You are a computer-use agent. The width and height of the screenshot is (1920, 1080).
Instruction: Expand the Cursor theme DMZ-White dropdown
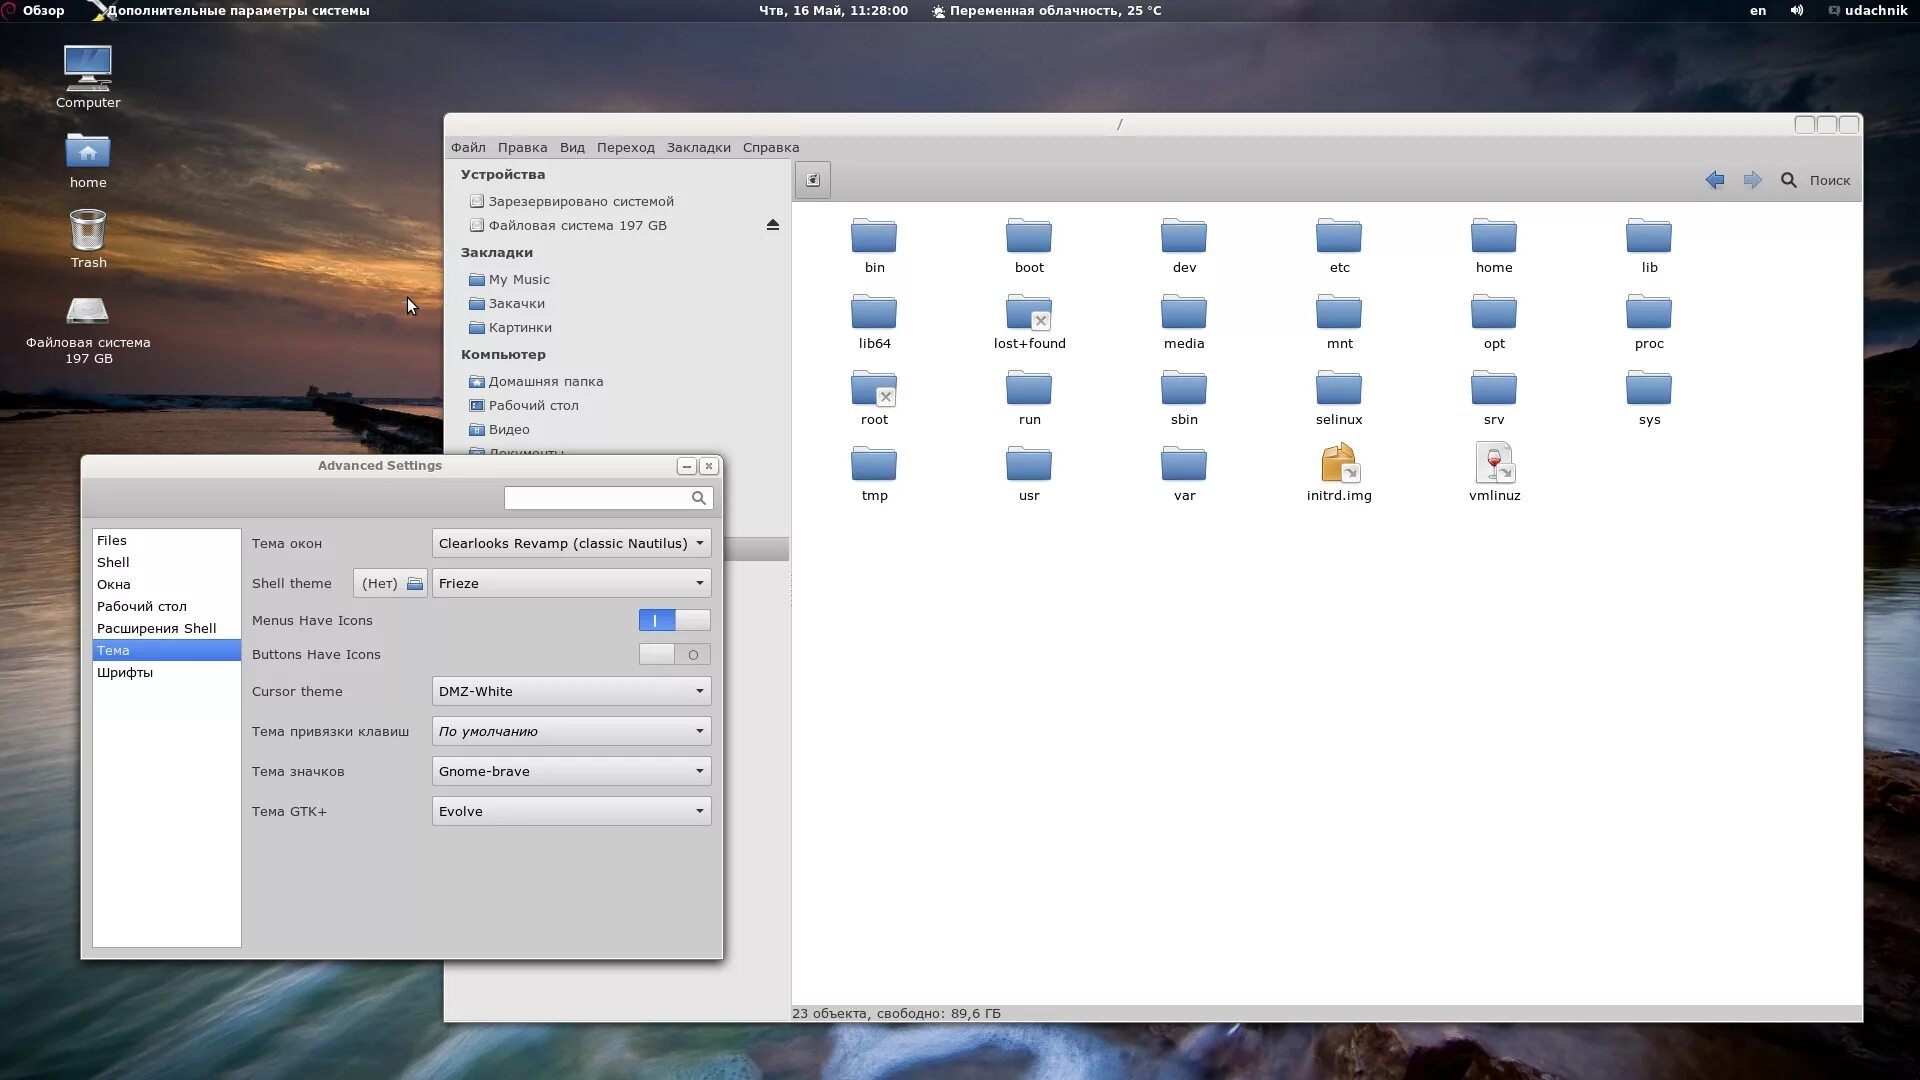pyautogui.click(x=571, y=691)
